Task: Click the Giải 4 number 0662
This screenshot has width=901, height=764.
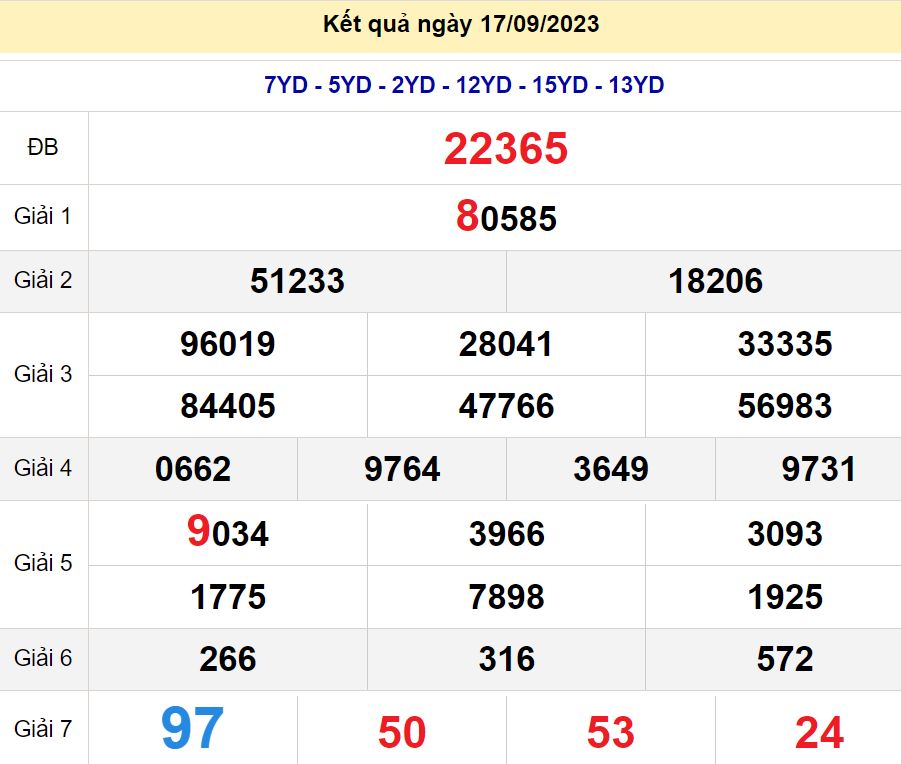Action: (x=193, y=469)
